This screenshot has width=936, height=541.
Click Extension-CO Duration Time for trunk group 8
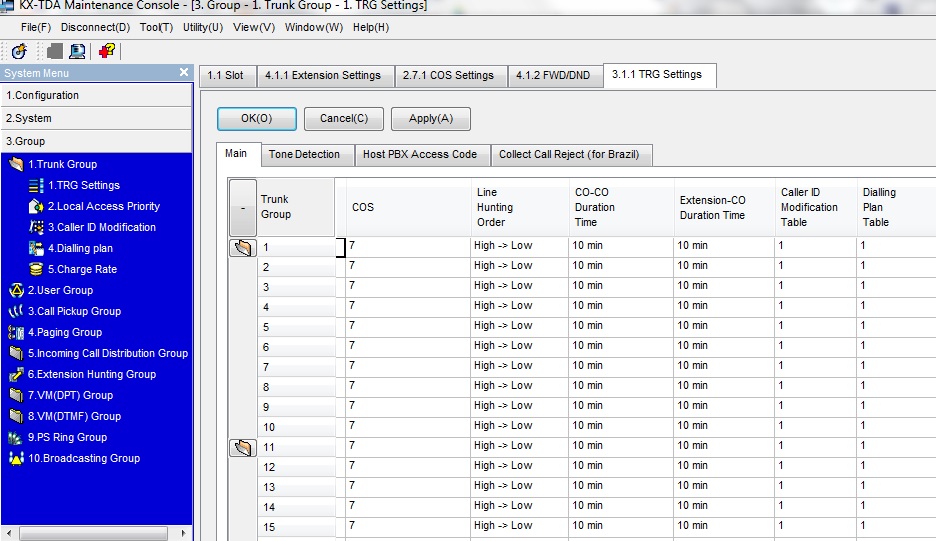pyautogui.click(x=724, y=386)
